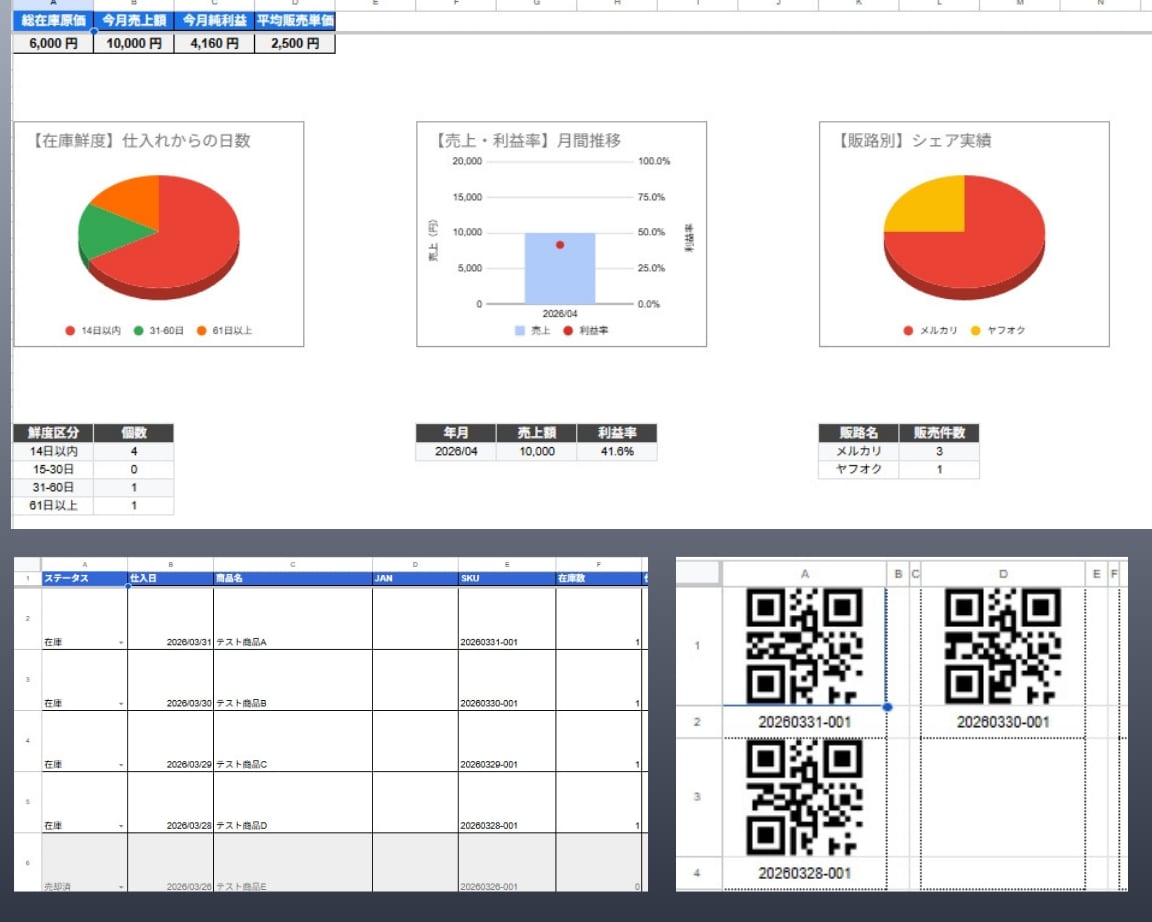
Task: Click the yellow ヤフオク legend marker
Action: [x=976, y=331]
